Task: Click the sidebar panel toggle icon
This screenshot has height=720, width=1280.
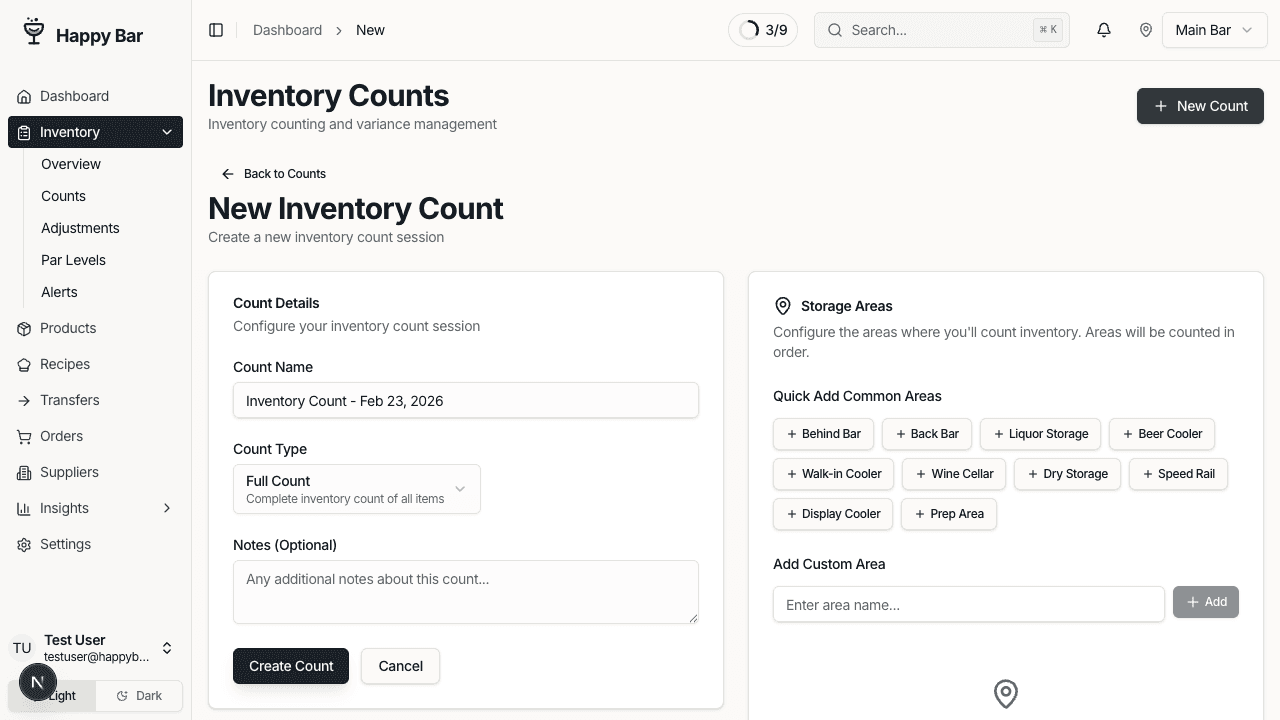Action: pyautogui.click(x=216, y=30)
